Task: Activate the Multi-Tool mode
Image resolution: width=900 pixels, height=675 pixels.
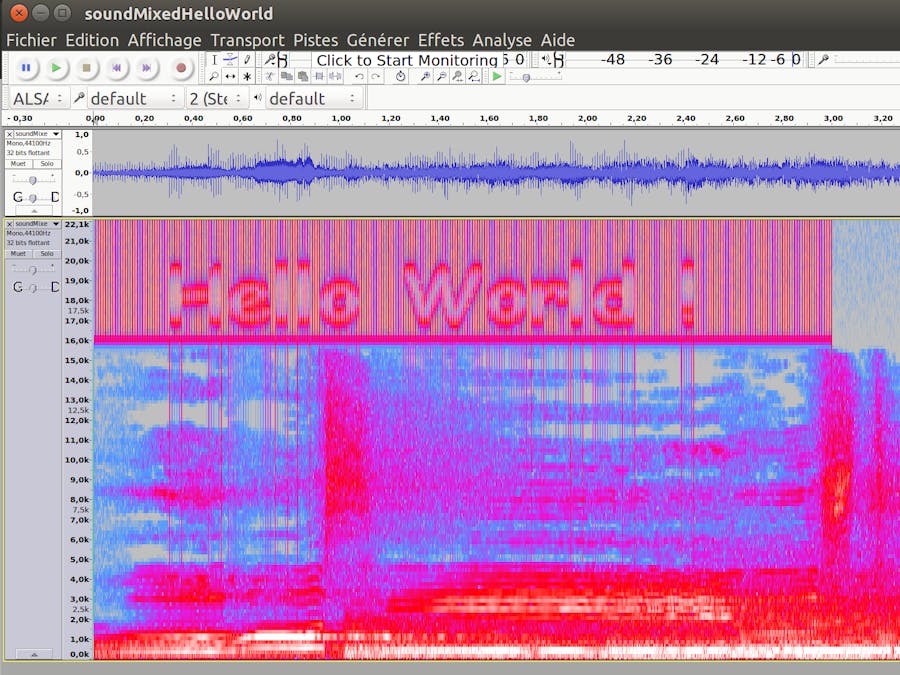Action: (247, 76)
